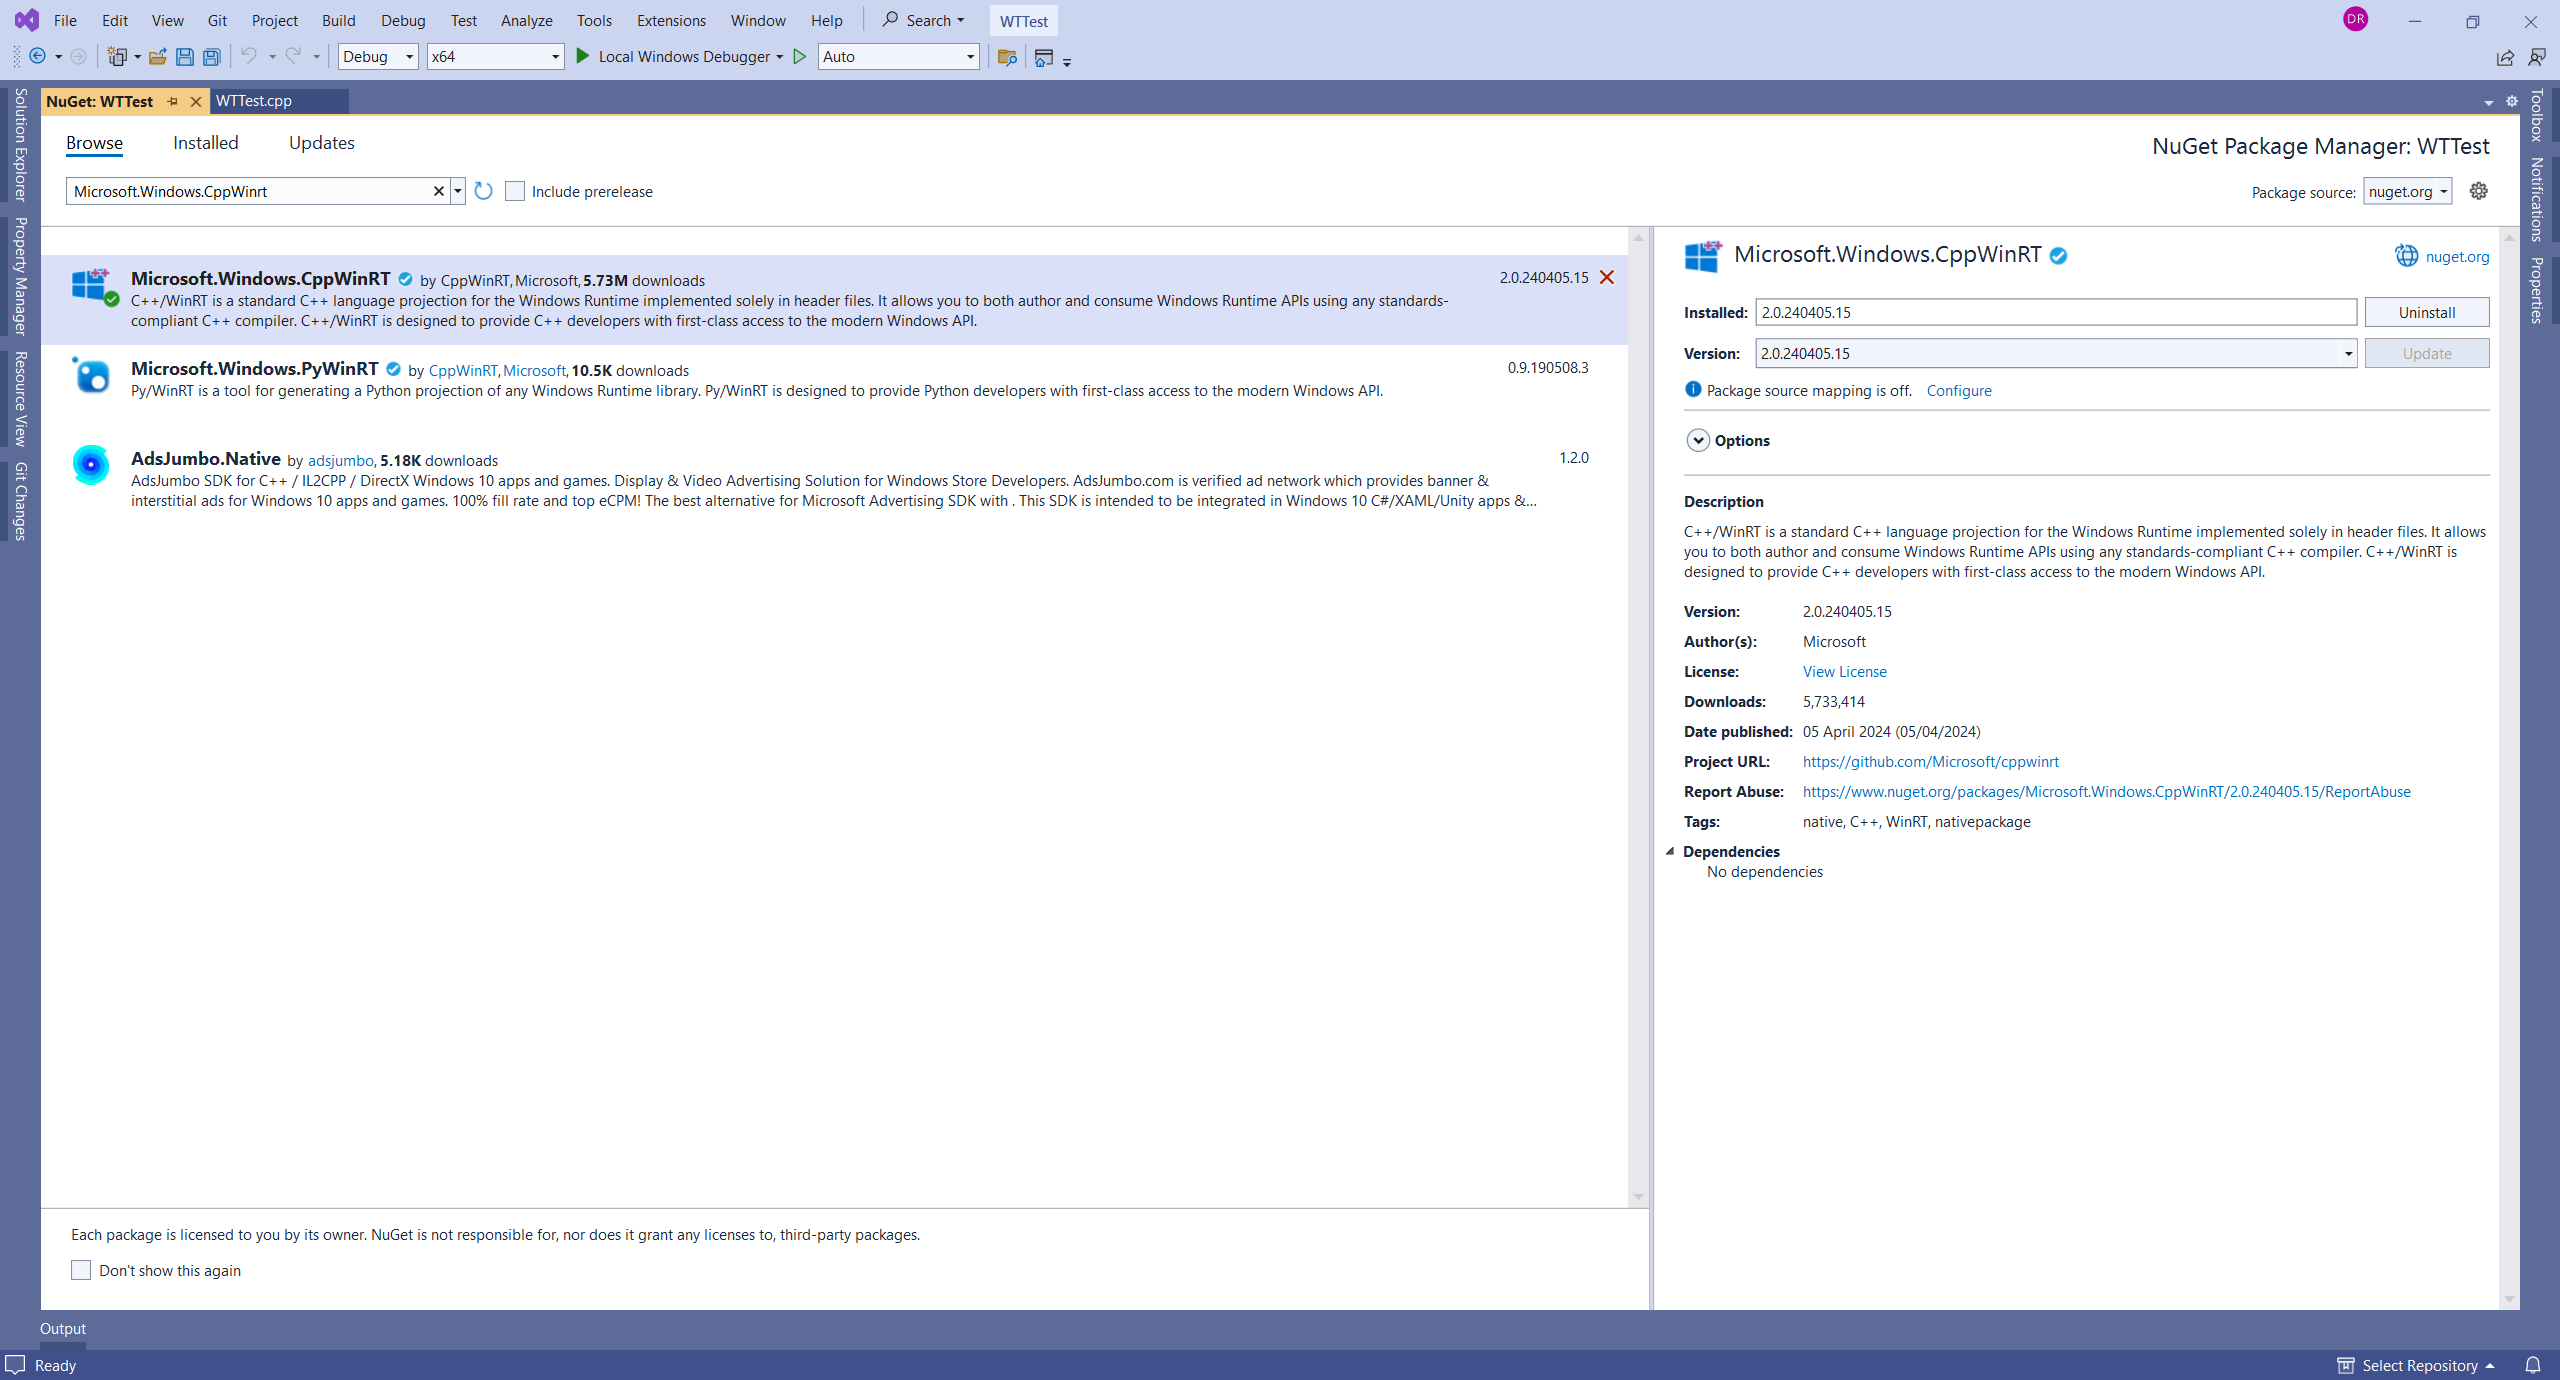Click the Save All icon

212,57
